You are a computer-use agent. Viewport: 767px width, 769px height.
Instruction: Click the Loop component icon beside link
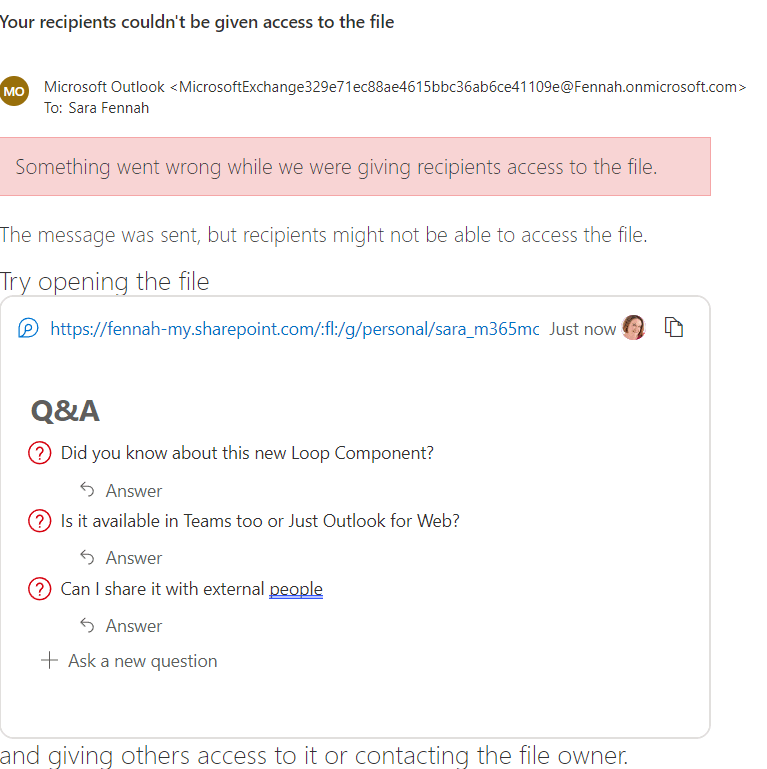pos(28,328)
